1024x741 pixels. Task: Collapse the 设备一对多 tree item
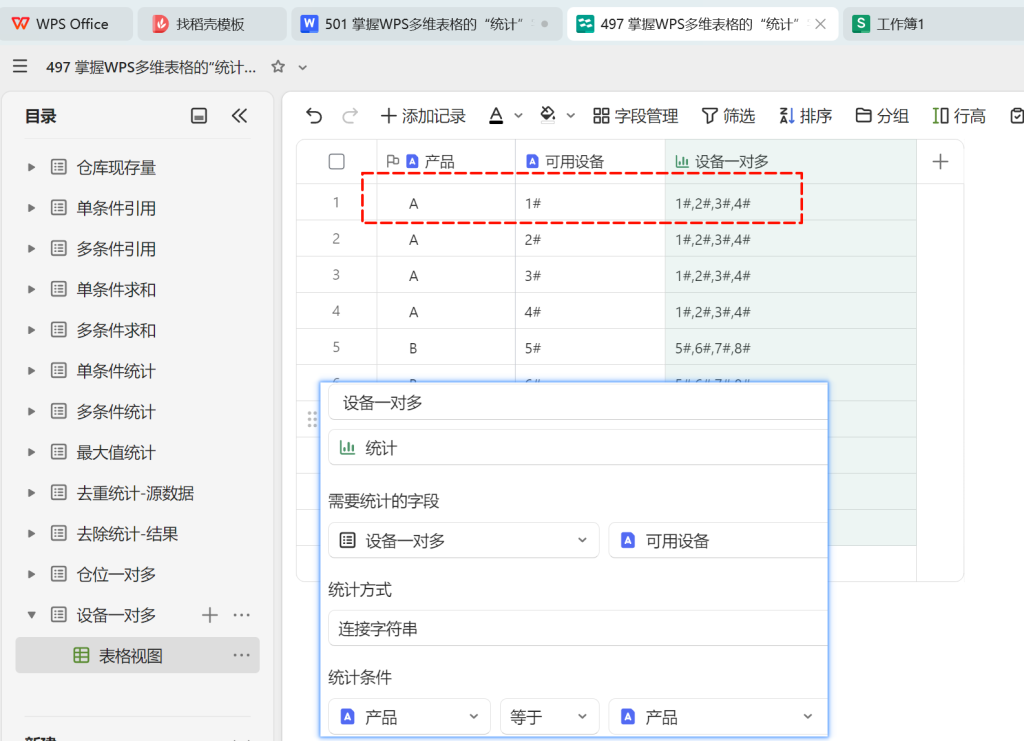click(31, 615)
